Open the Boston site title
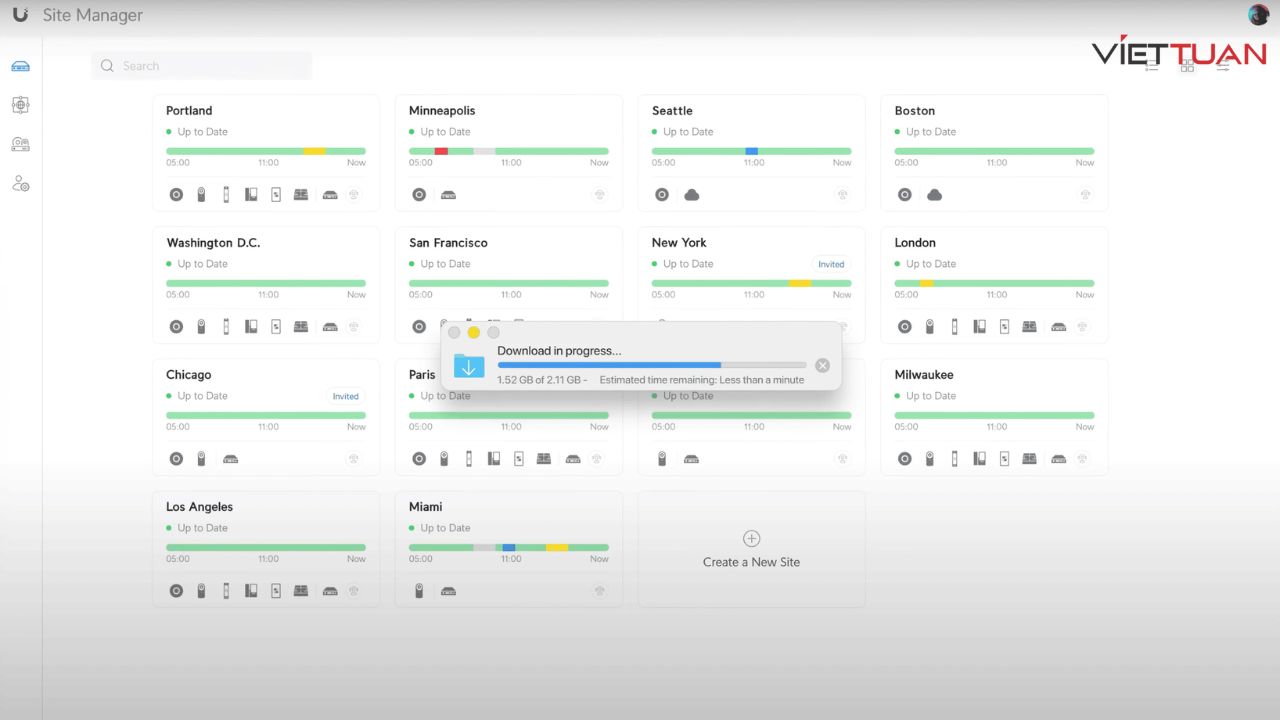 coord(915,111)
